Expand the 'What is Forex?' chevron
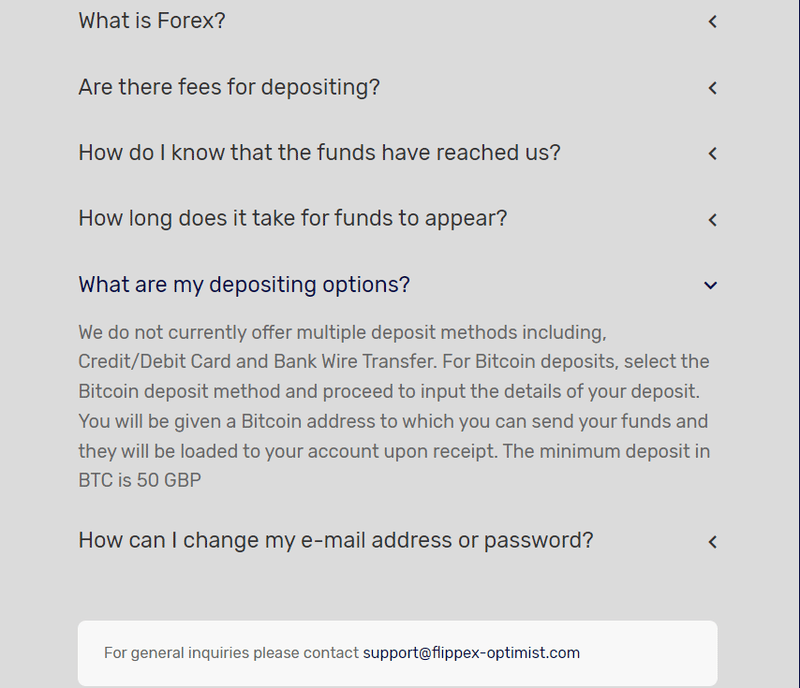The height and width of the screenshot is (688, 800). pyautogui.click(x=712, y=21)
